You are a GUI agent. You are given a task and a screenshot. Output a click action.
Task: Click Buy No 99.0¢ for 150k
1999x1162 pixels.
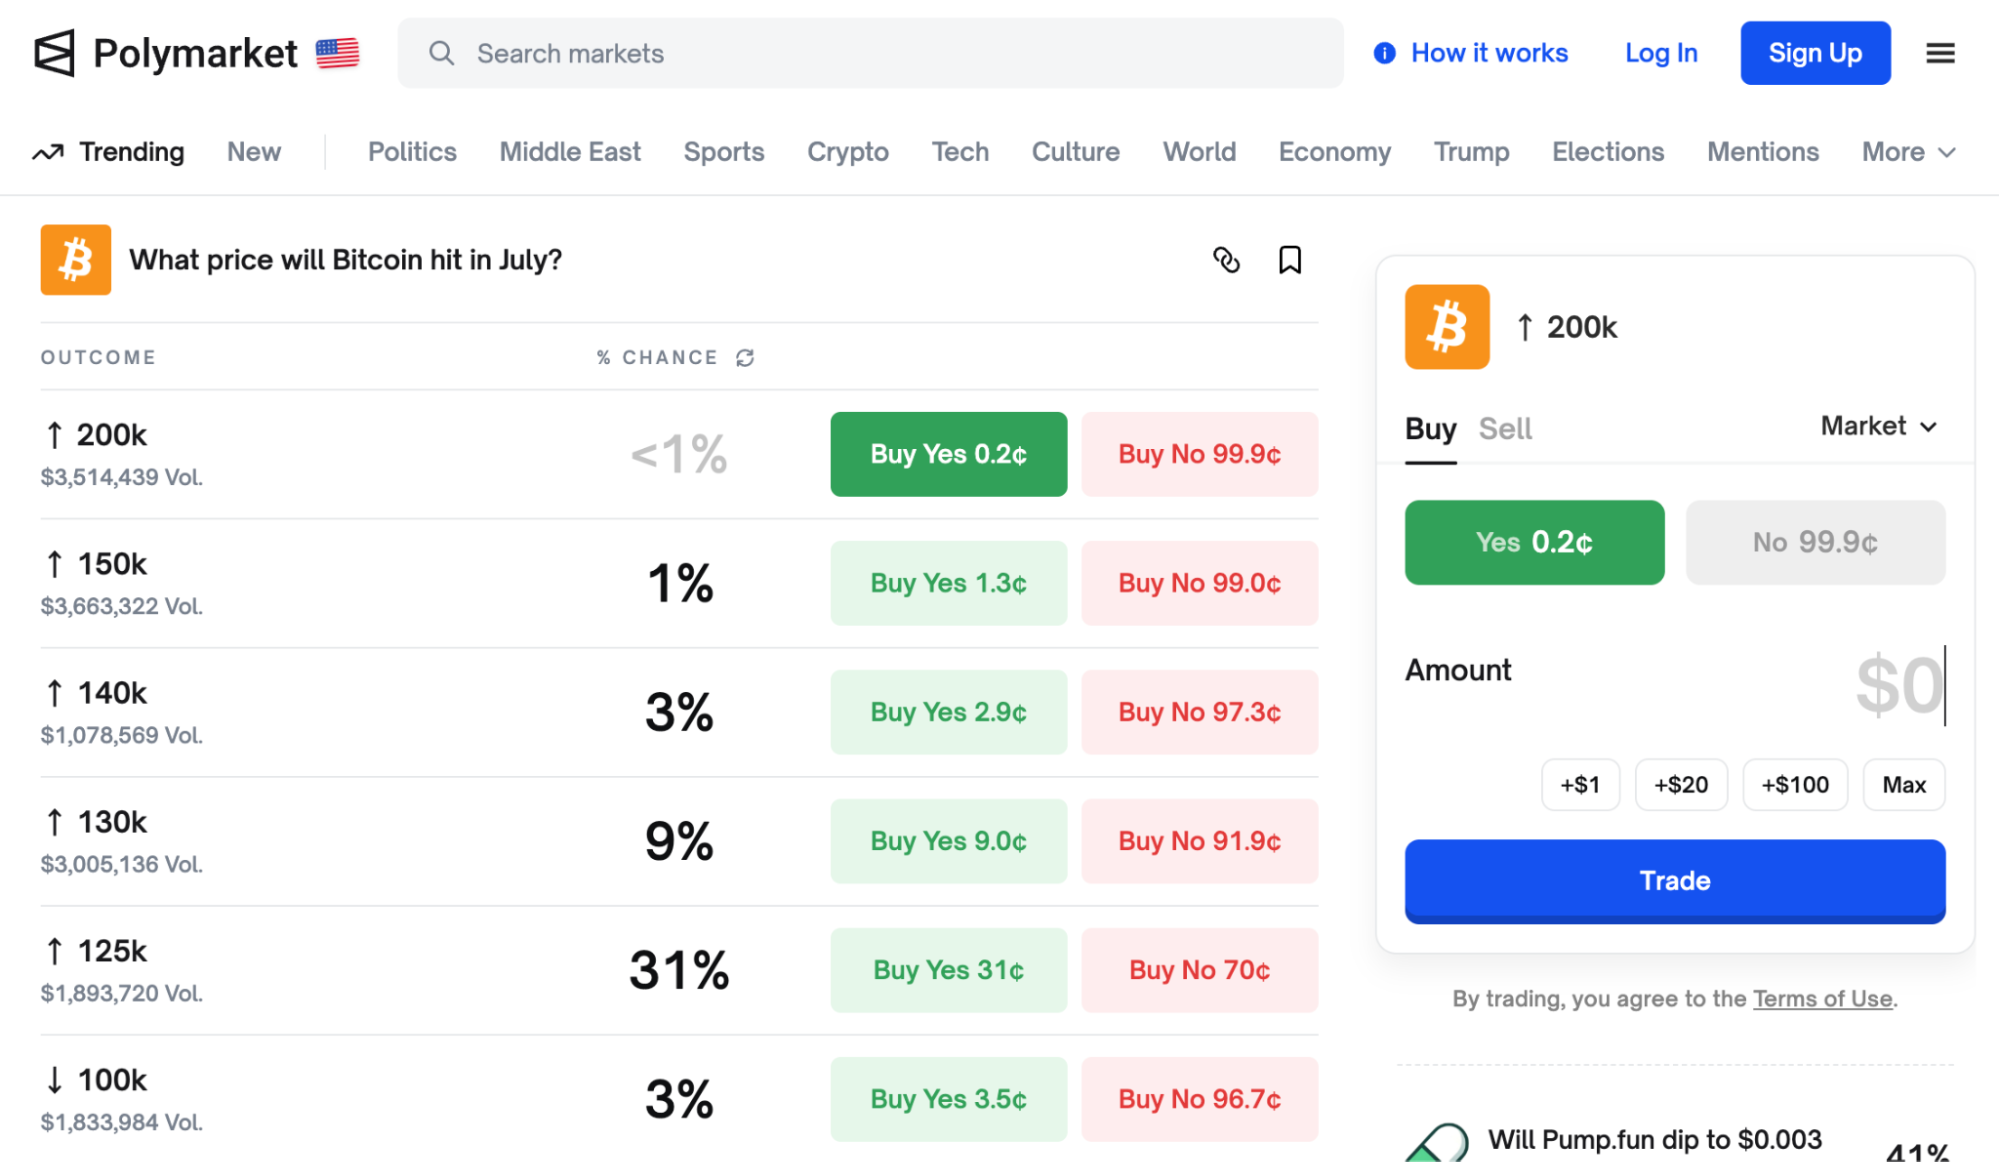click(x=1199, y=583)
